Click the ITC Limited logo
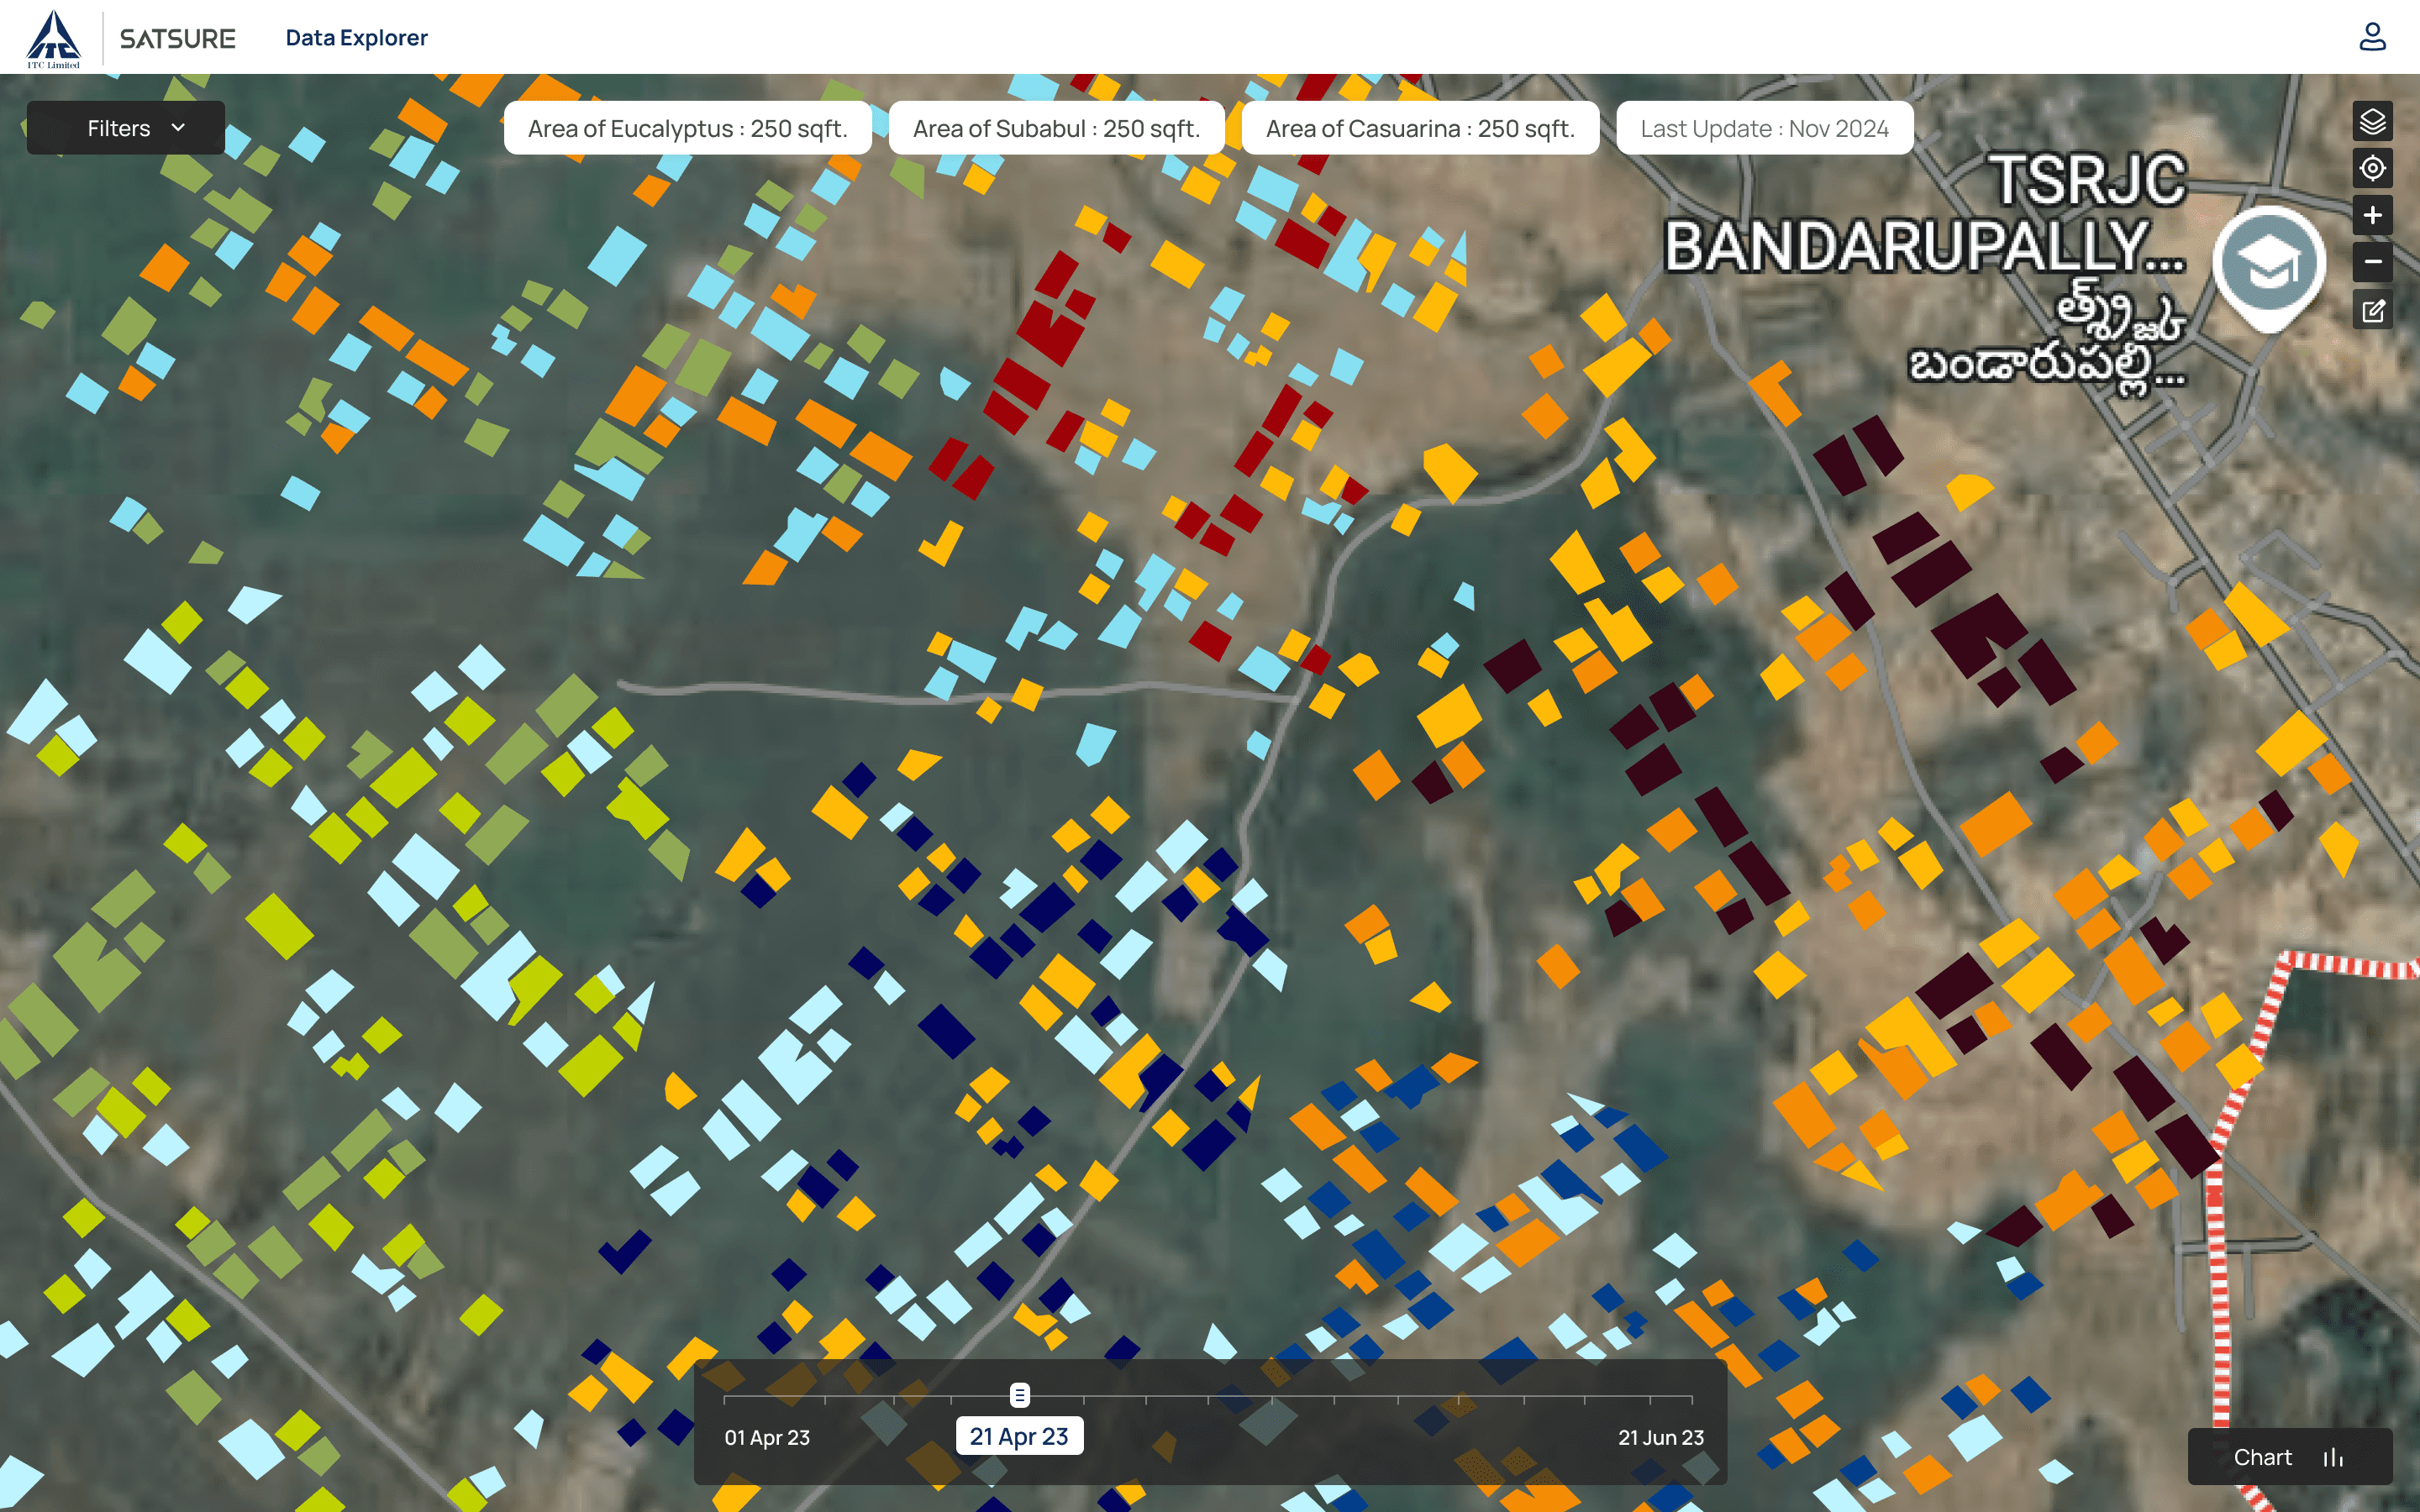 tap(54, 38)
